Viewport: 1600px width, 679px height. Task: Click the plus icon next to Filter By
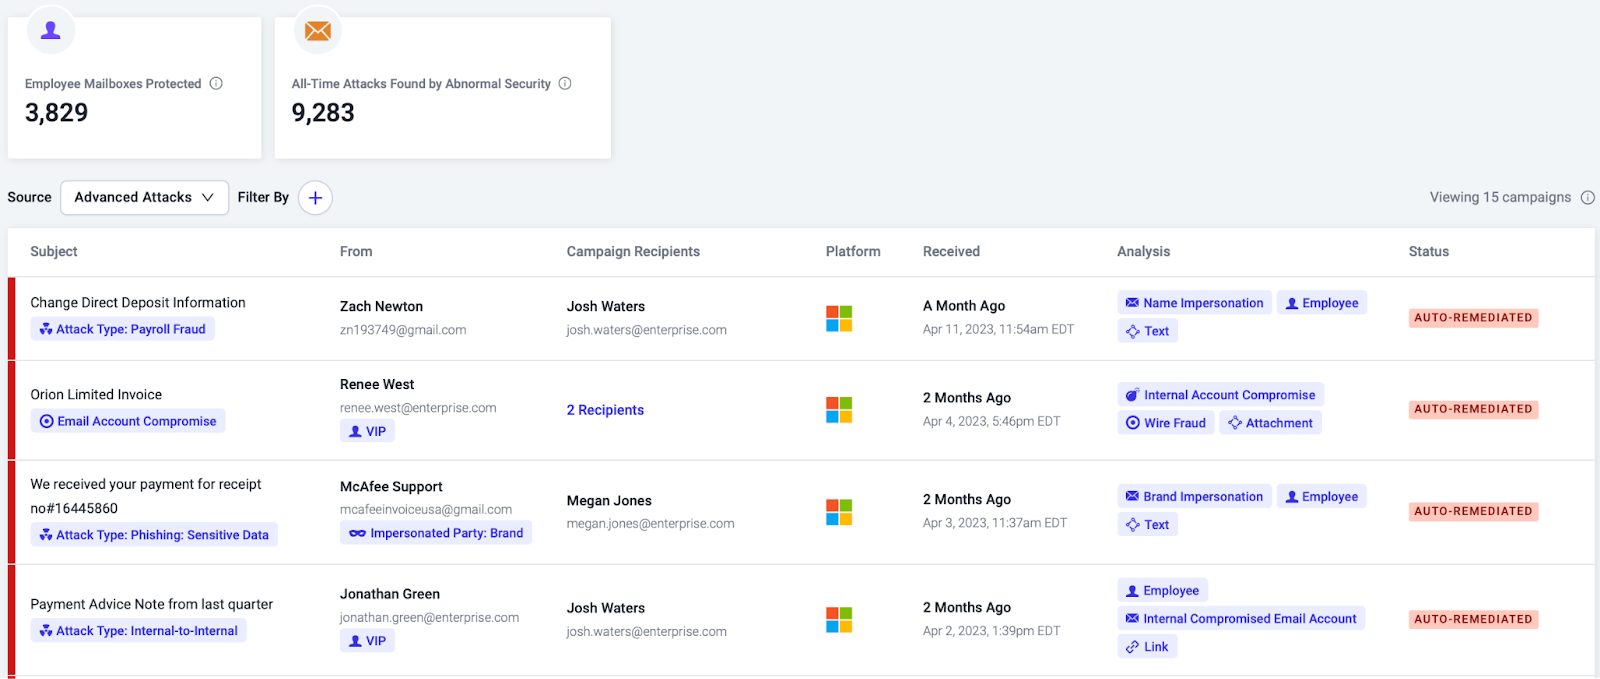315,198
